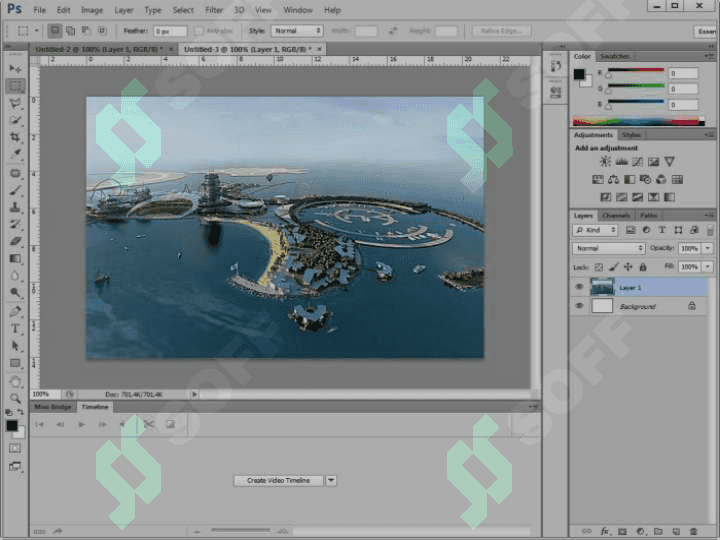The width and height of the screenshot is (720, 540).
Task: Select the Horizontal Type tool
Action: [x=15, y=329]
